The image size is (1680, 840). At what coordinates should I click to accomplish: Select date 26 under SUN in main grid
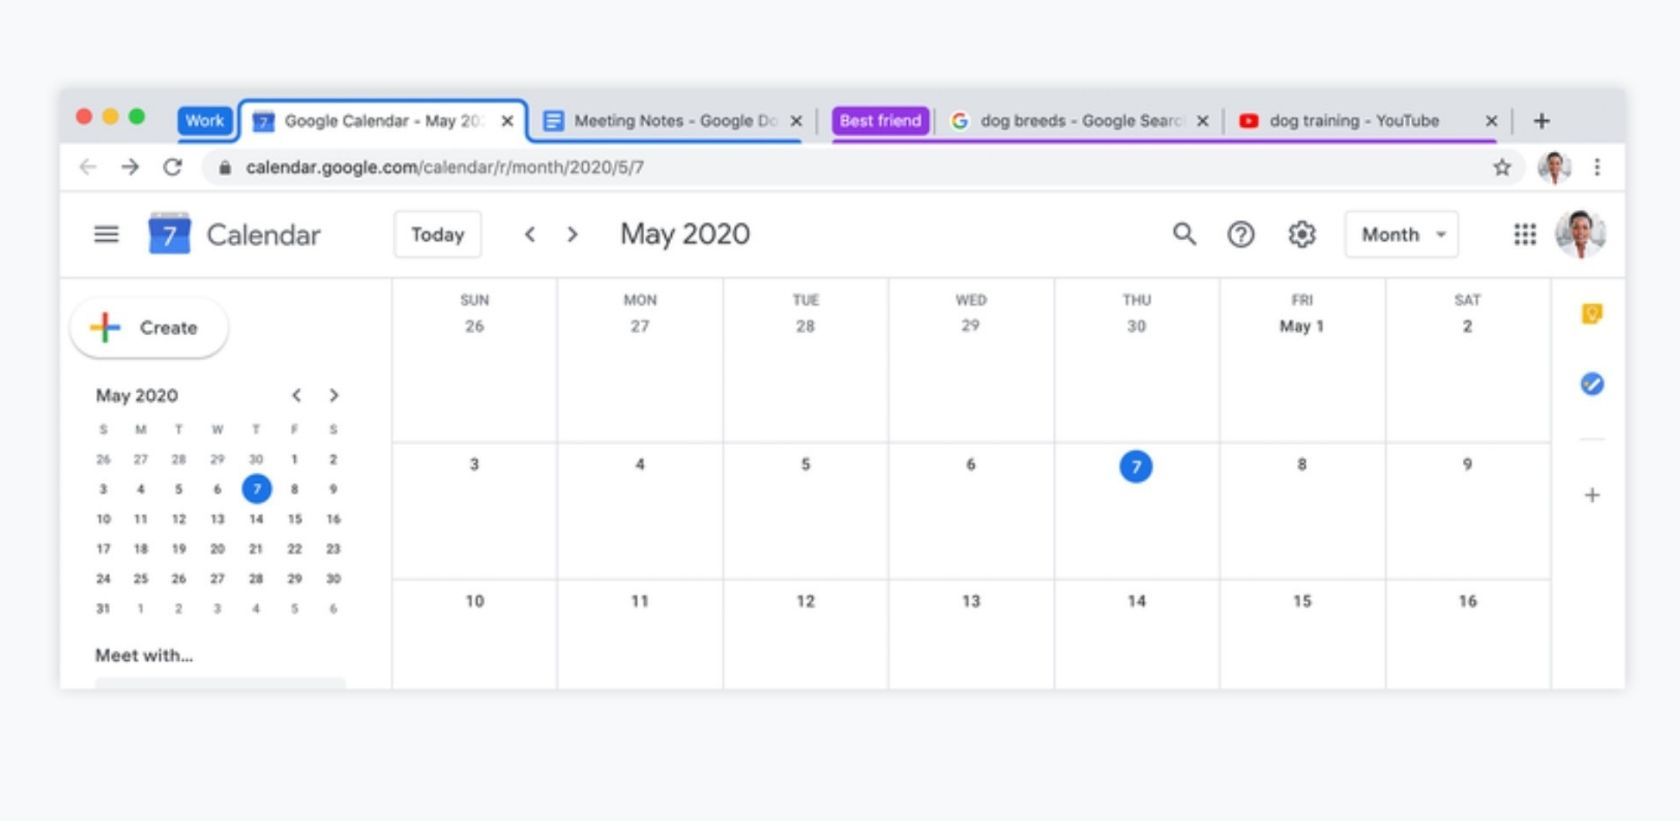(474, 326)
